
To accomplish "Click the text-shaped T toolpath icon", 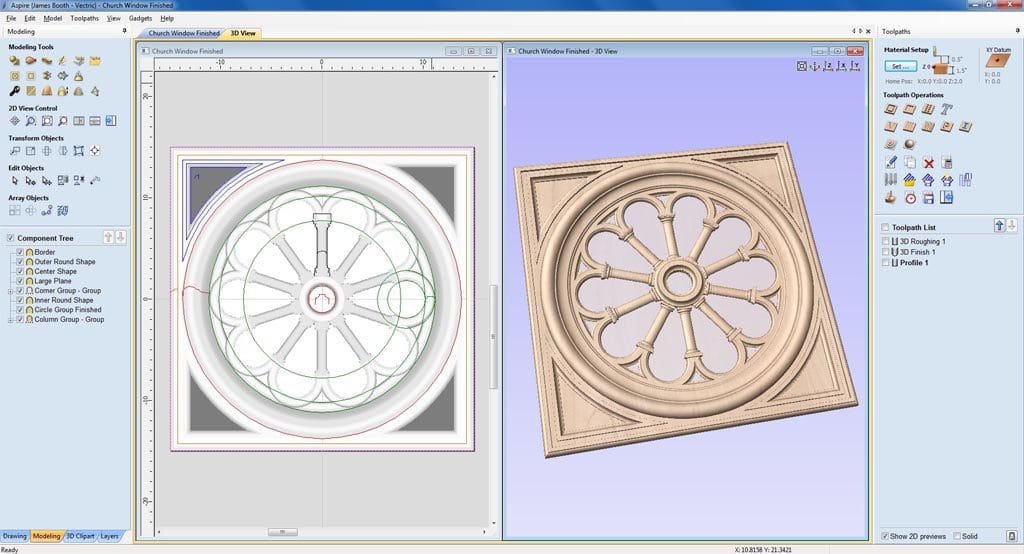I will (946, 109).
